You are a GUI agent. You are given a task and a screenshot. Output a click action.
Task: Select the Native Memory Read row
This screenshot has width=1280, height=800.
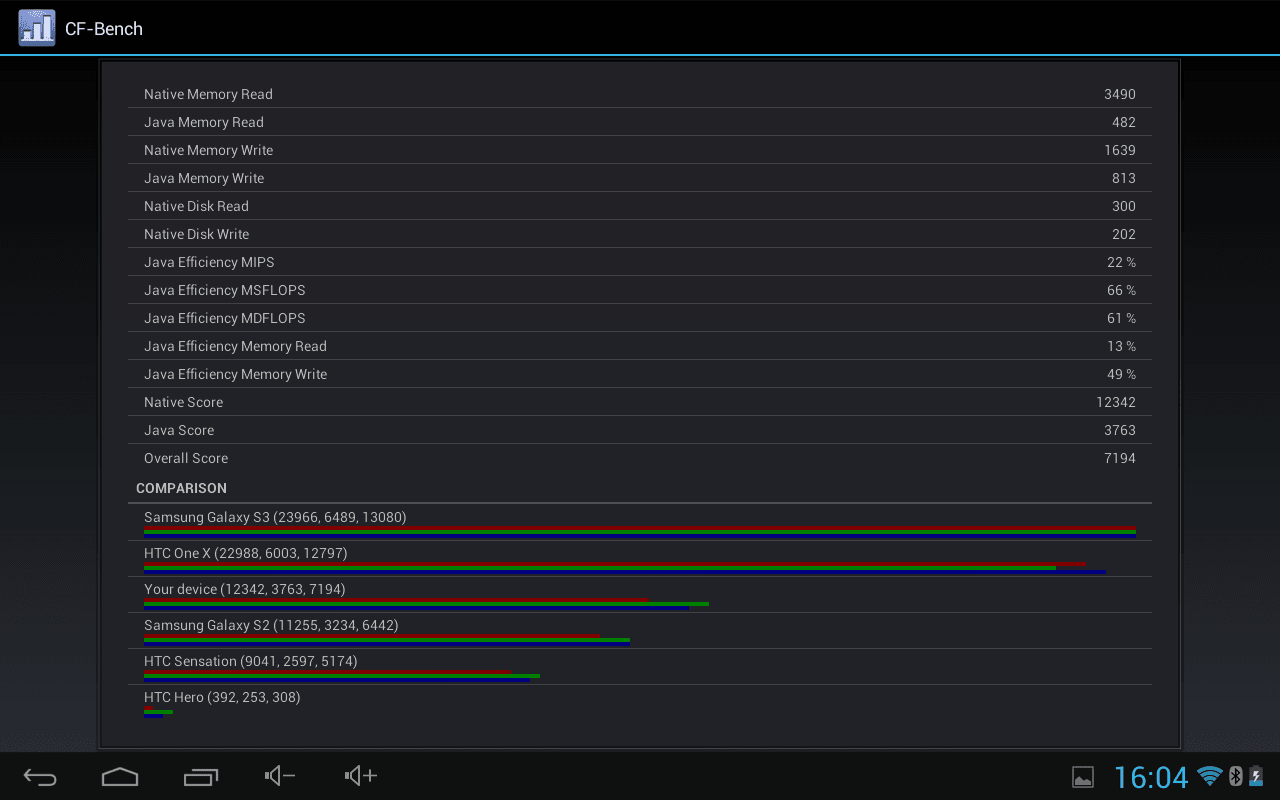click(x=640, y=94)
